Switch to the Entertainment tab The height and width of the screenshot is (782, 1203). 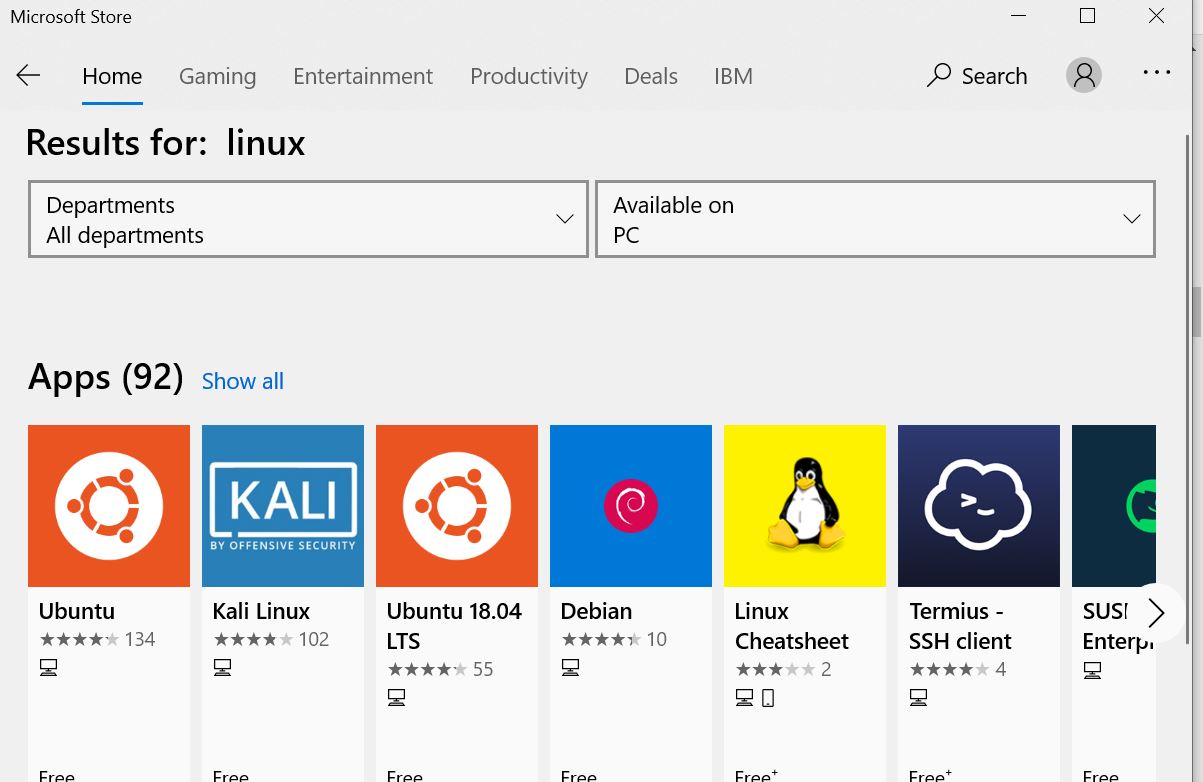363,76
